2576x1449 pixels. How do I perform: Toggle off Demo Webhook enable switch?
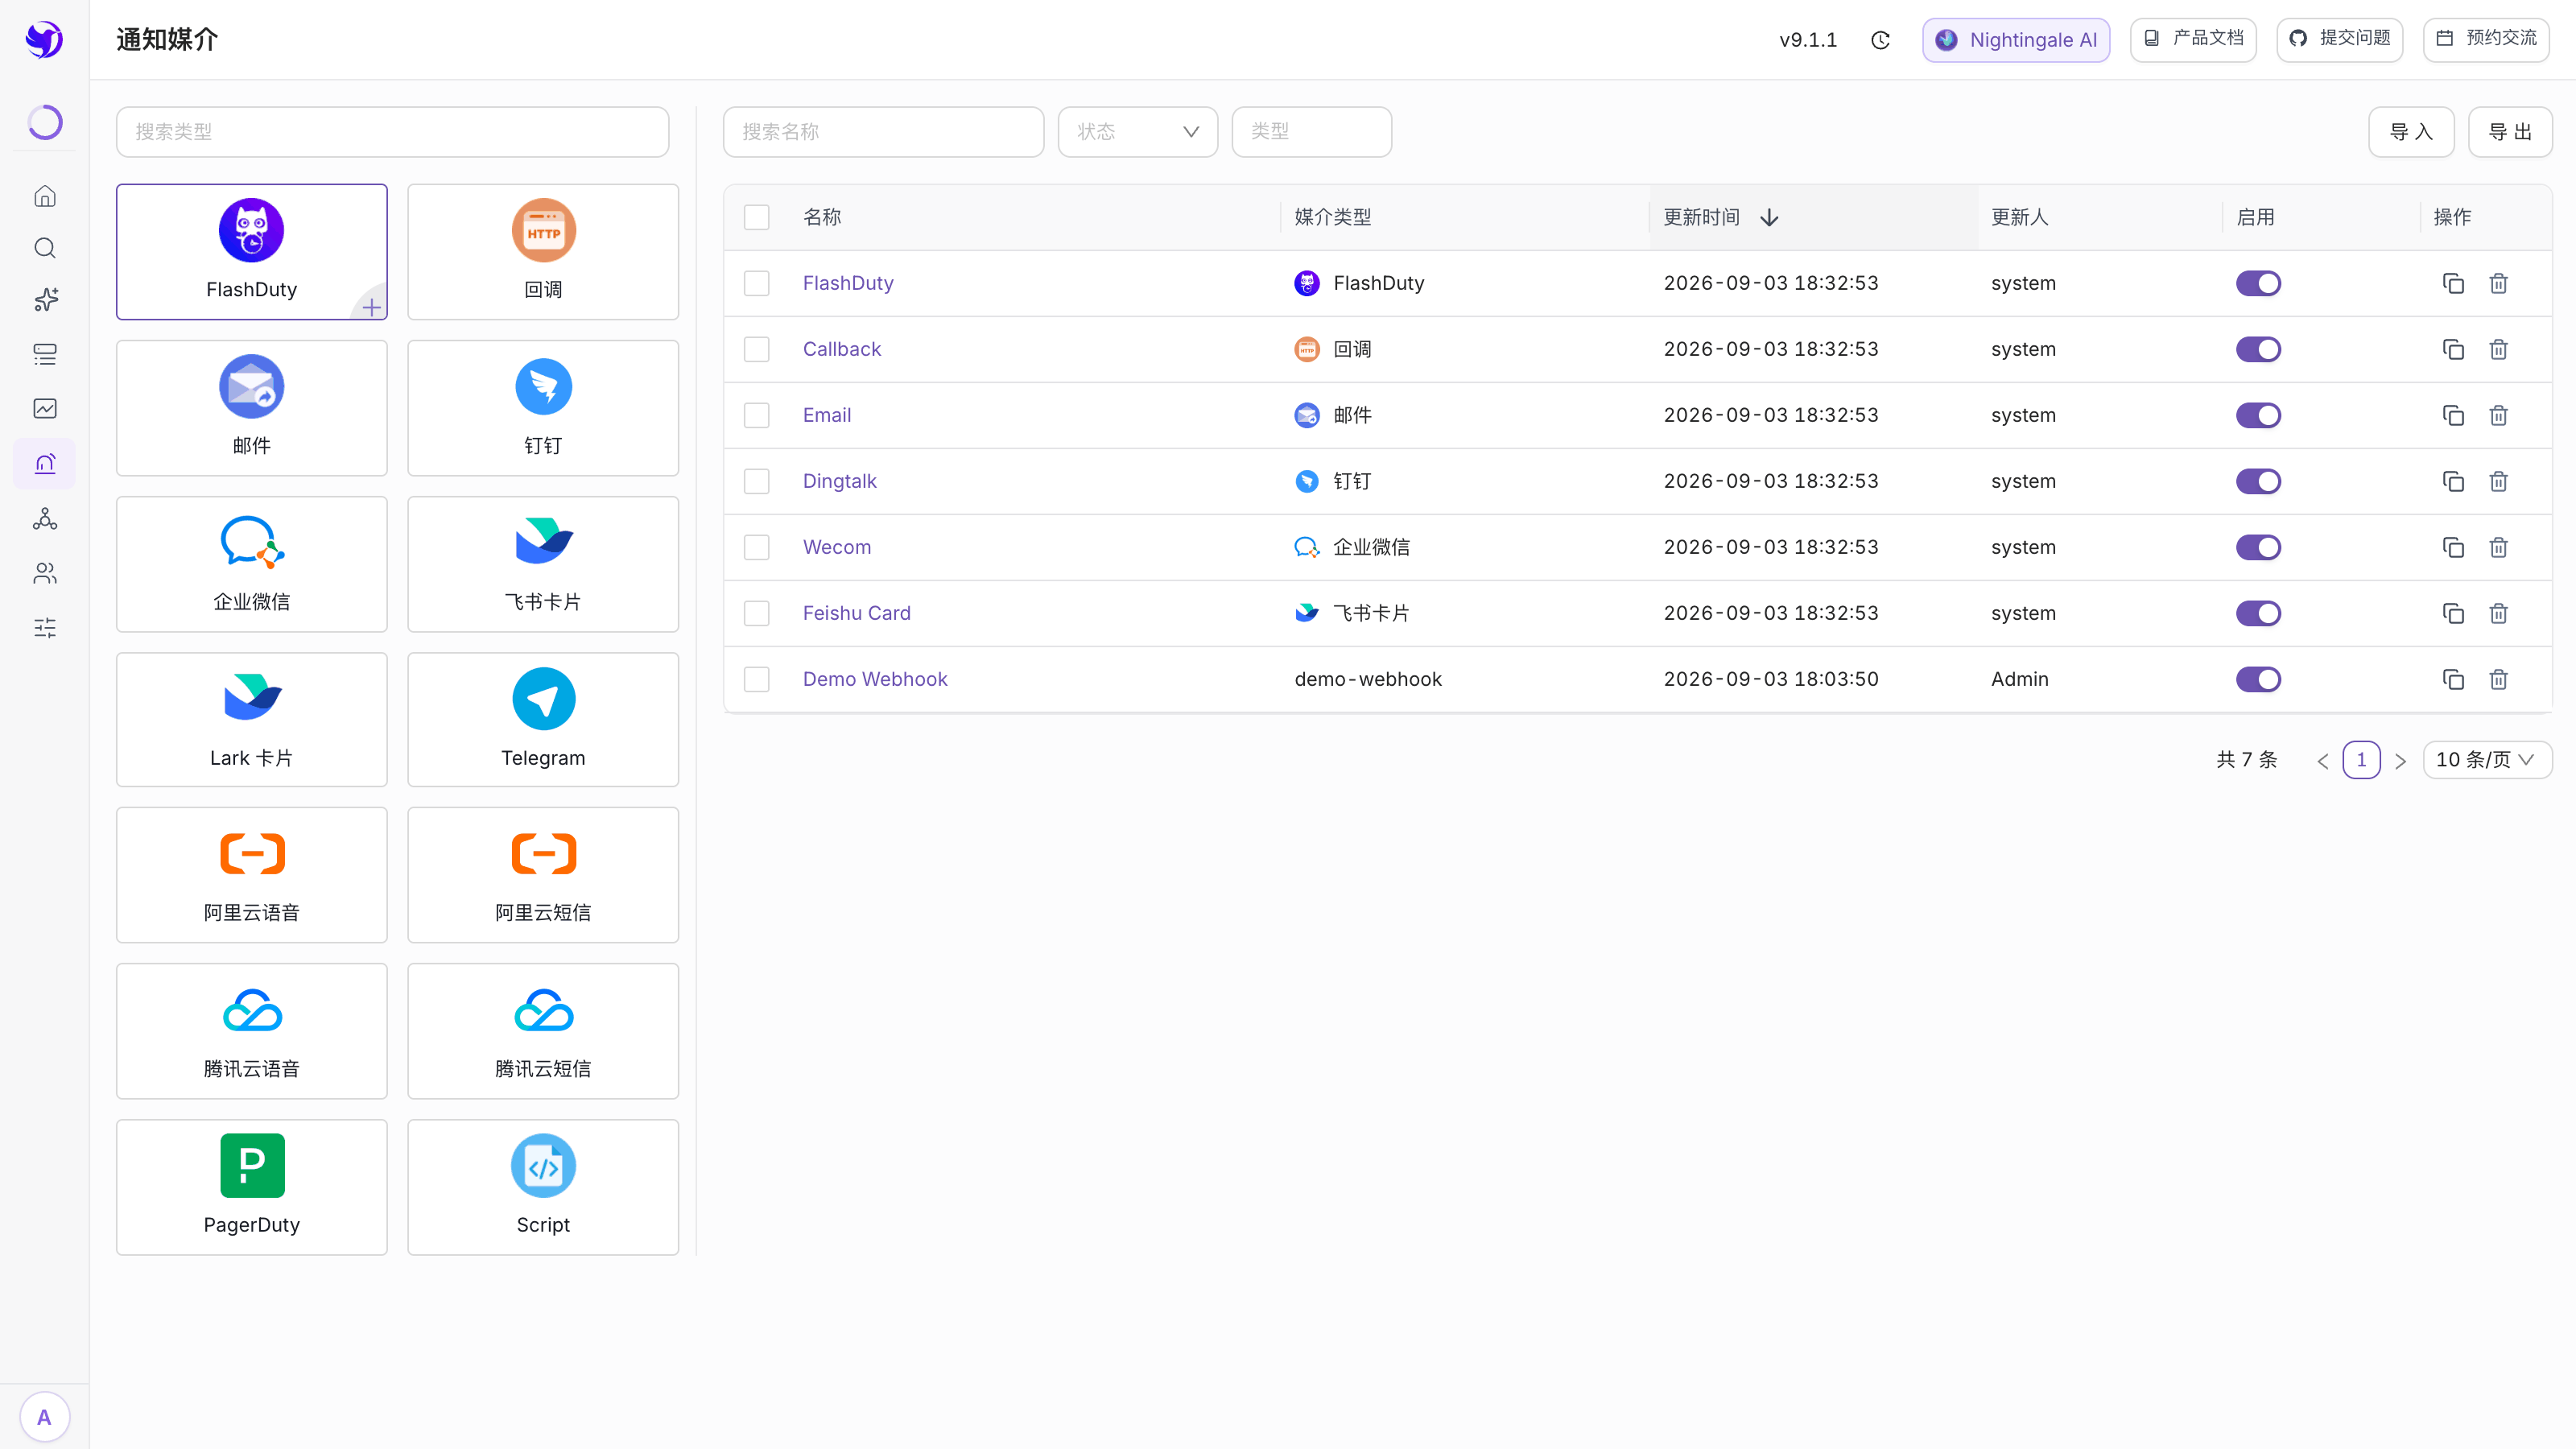click(2258, 679)
